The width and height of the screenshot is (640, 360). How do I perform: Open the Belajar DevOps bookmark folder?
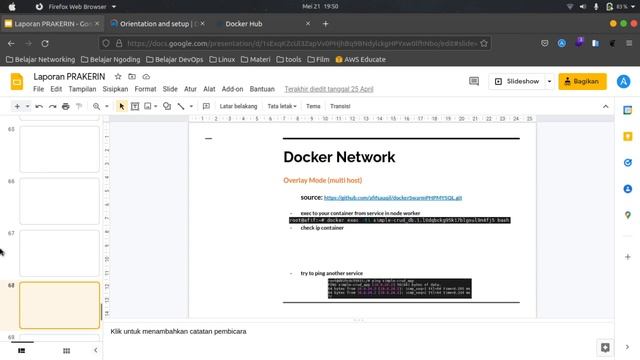pyautogui.click(x=175, y=59)
